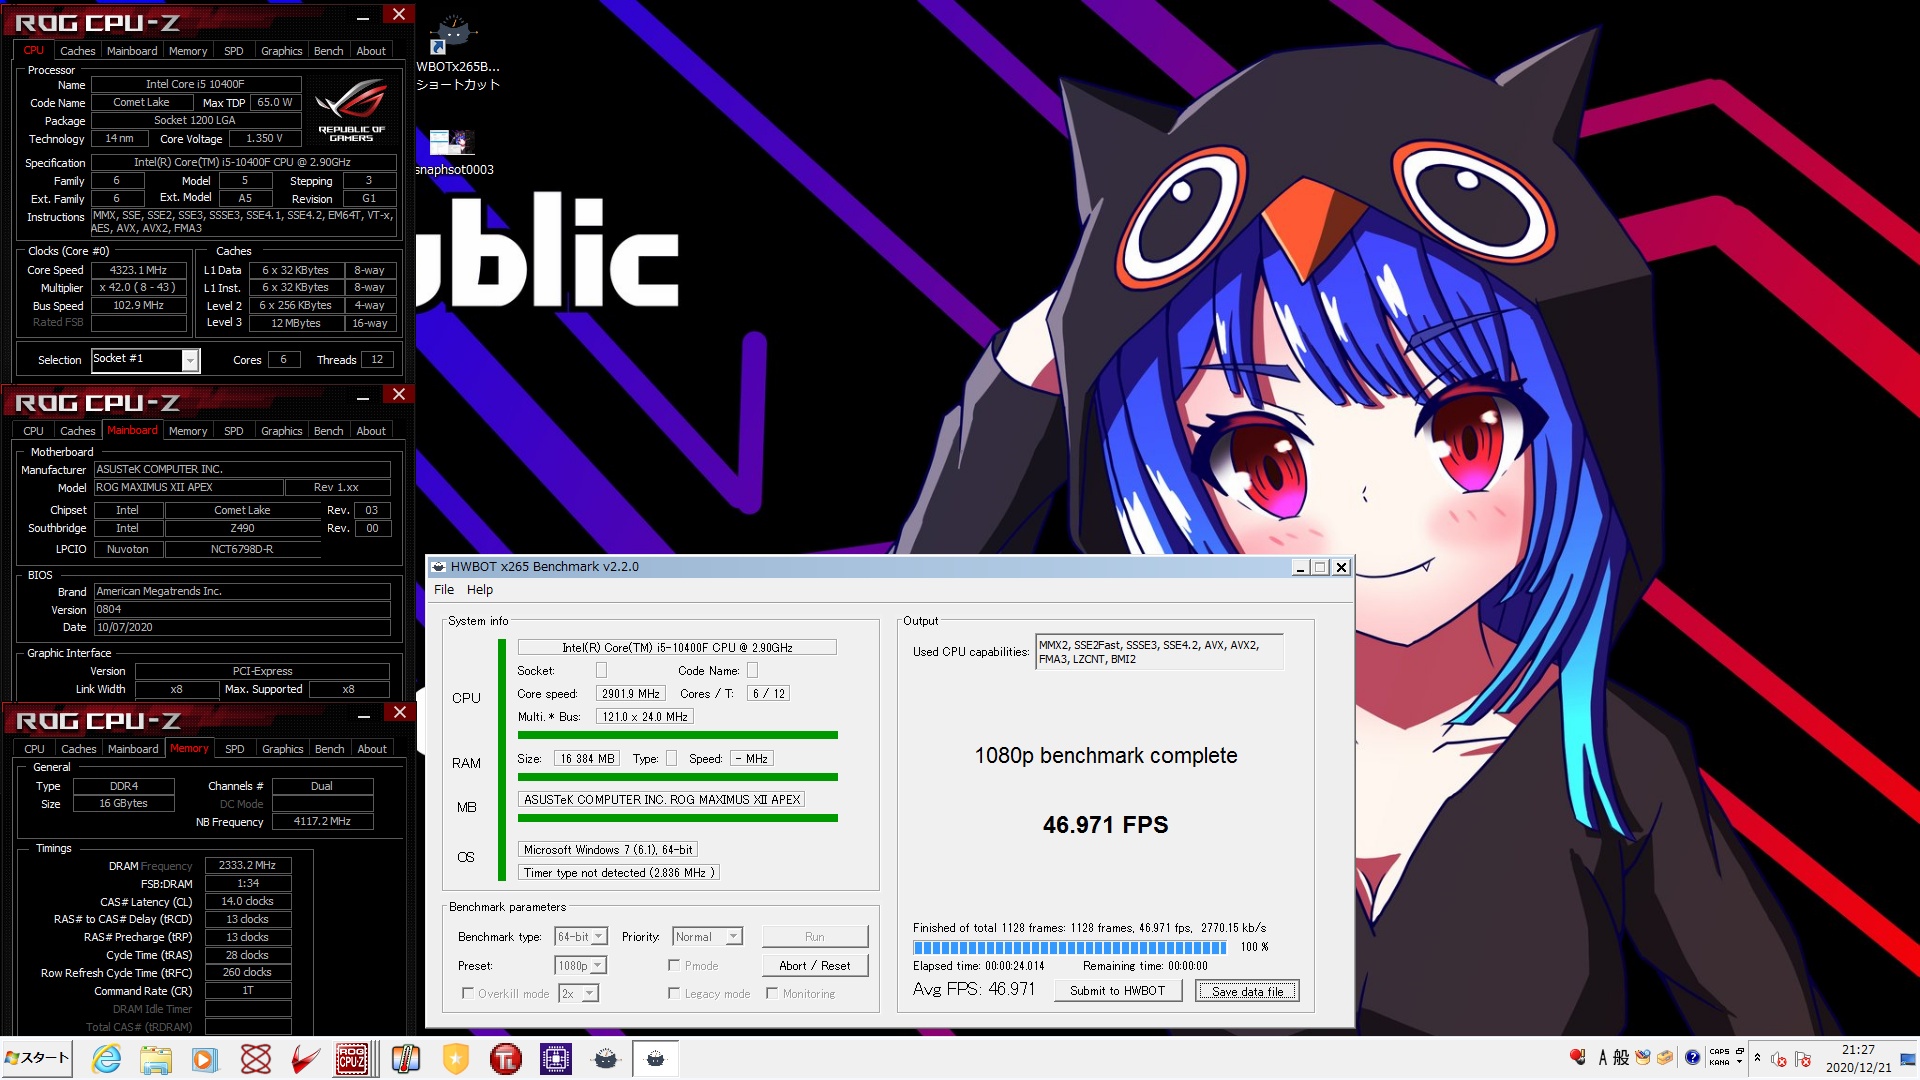Viewport: 1920px width, 1080px height.
Task: Switch to Caches tab in top CPU-Z window
Action: pos(77,51)
